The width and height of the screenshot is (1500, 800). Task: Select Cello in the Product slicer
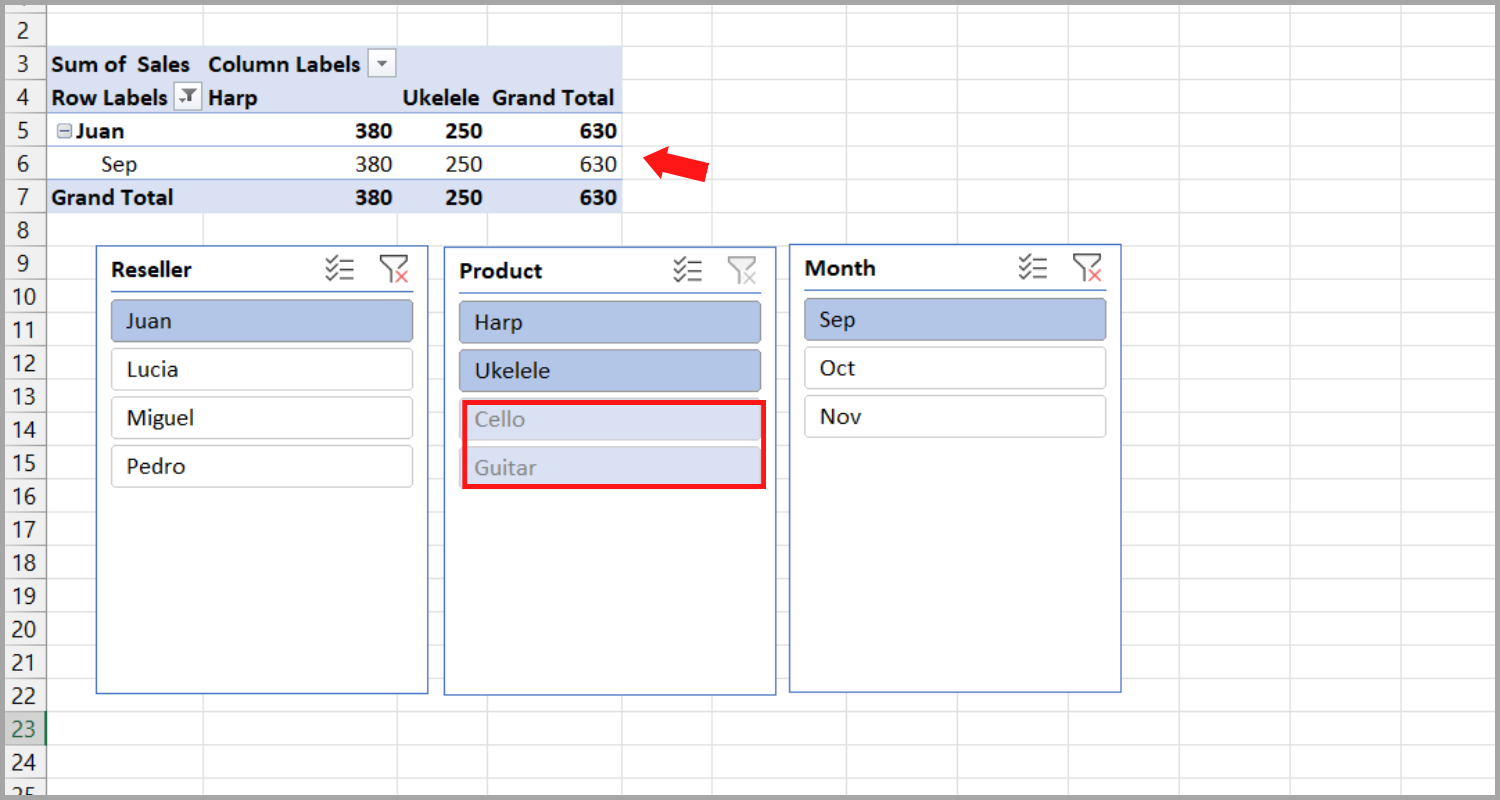[611, 419]
